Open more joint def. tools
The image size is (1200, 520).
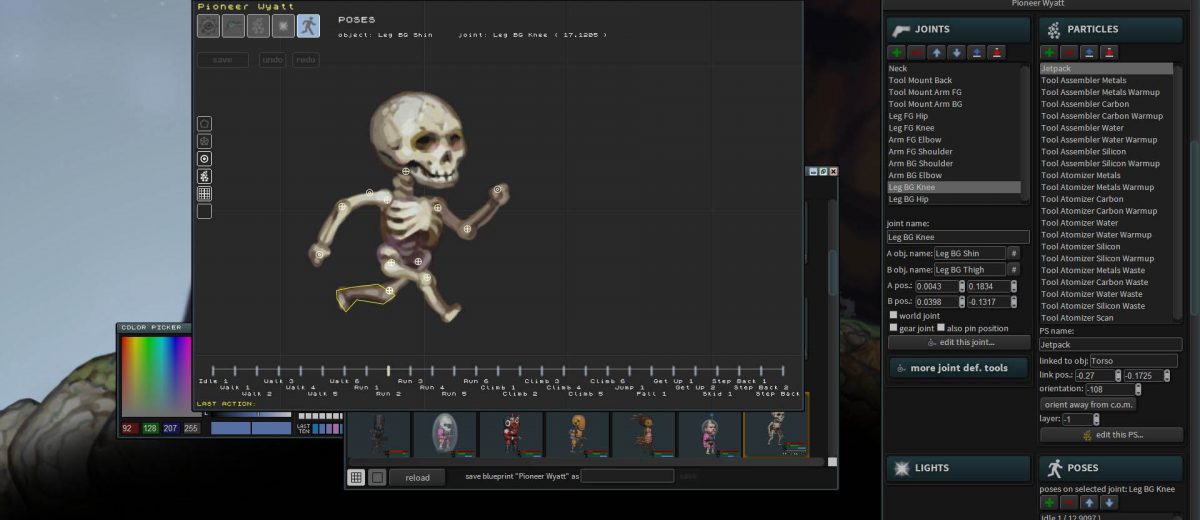click(959, 368)
